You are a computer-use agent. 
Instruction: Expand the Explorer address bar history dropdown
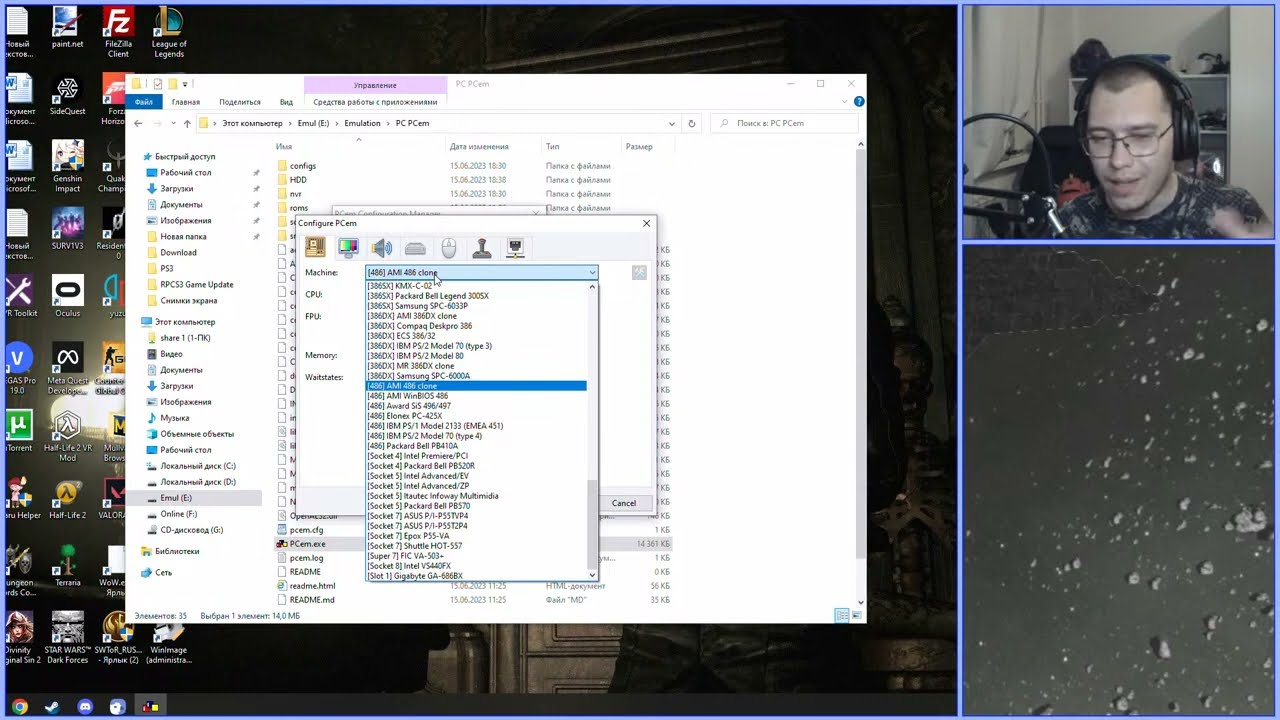click(671, 123)
